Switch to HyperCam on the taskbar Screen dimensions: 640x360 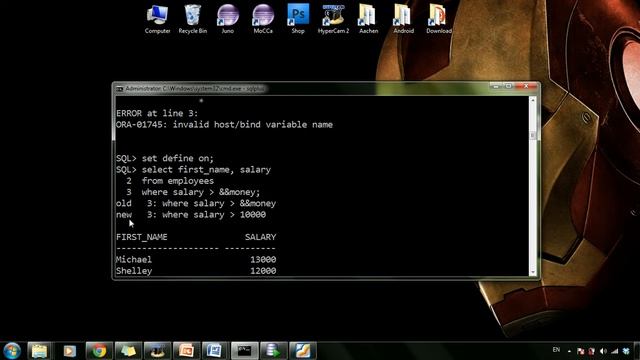point(157,351)
